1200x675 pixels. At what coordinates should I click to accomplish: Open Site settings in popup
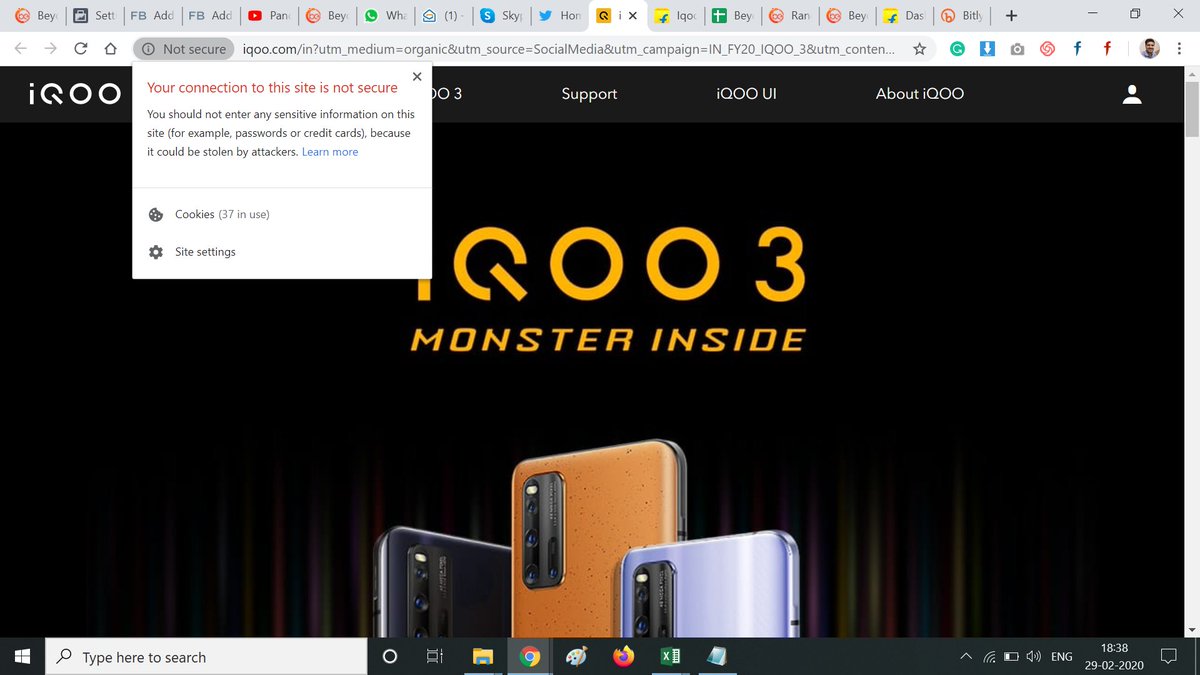[x=205, y=252]
